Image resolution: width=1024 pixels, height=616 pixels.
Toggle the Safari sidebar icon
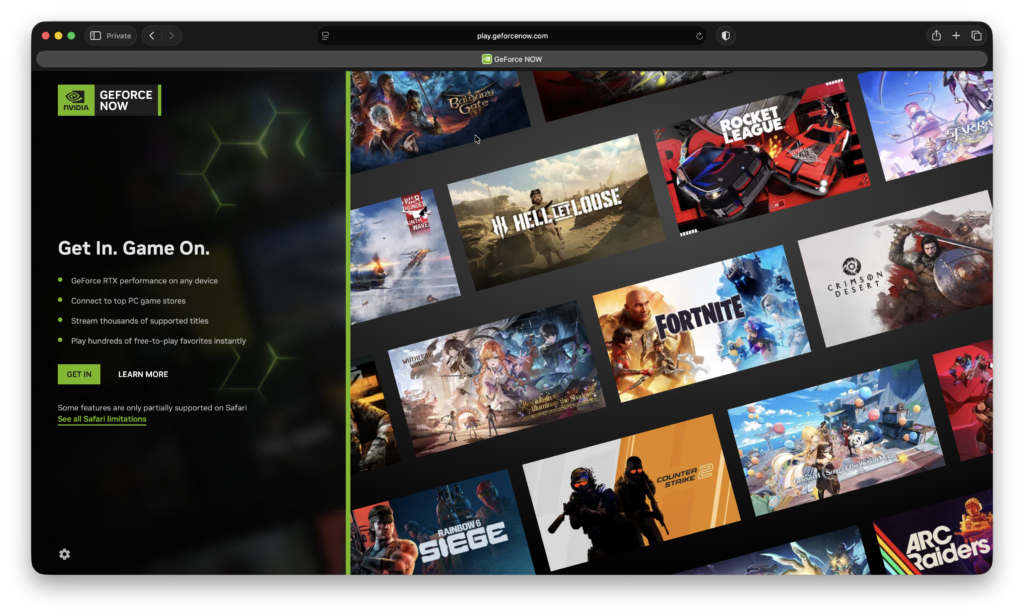pyautogui.click(x=95, y=36)
